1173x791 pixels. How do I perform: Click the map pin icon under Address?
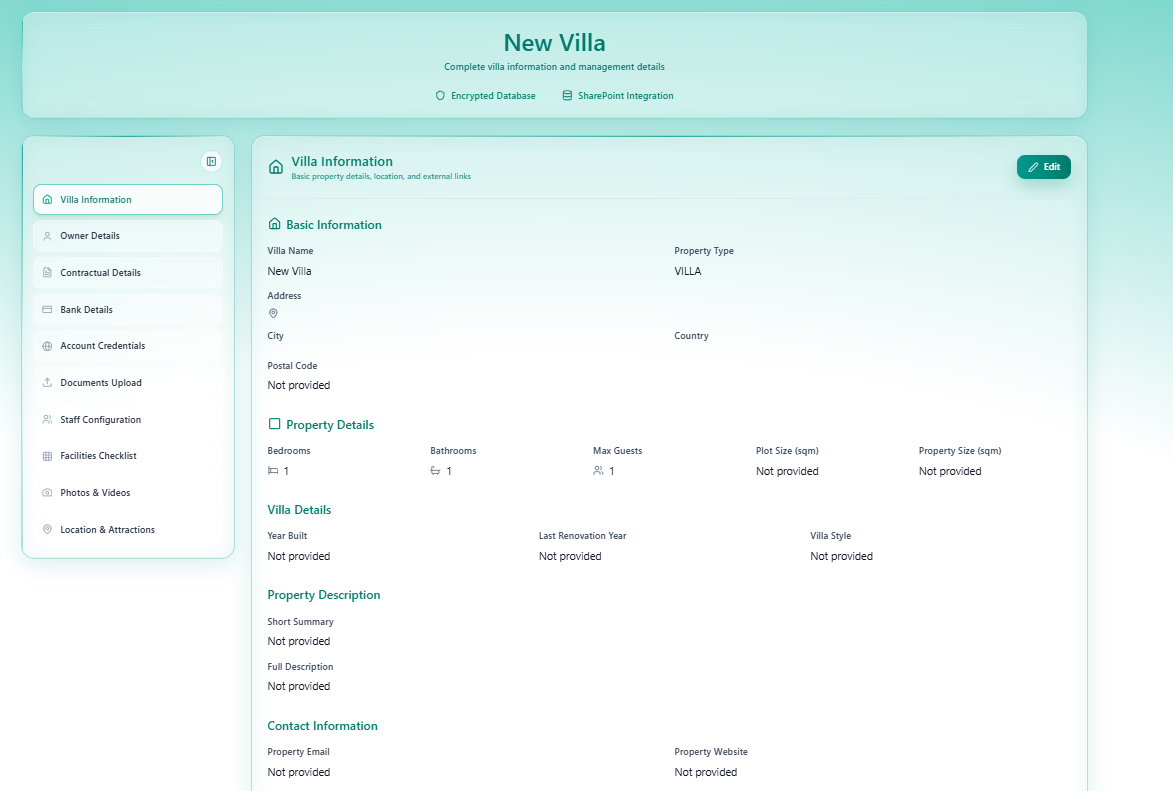273,314
